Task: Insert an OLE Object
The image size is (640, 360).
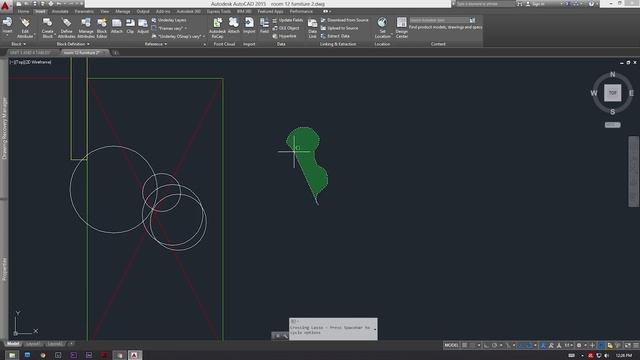Action: click(286, 28)
